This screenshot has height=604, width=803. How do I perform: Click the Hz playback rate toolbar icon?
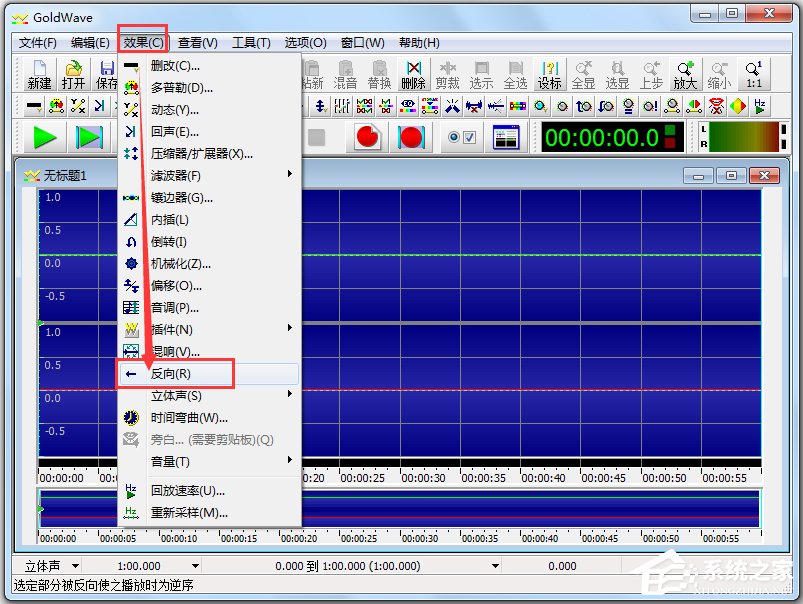760,106
